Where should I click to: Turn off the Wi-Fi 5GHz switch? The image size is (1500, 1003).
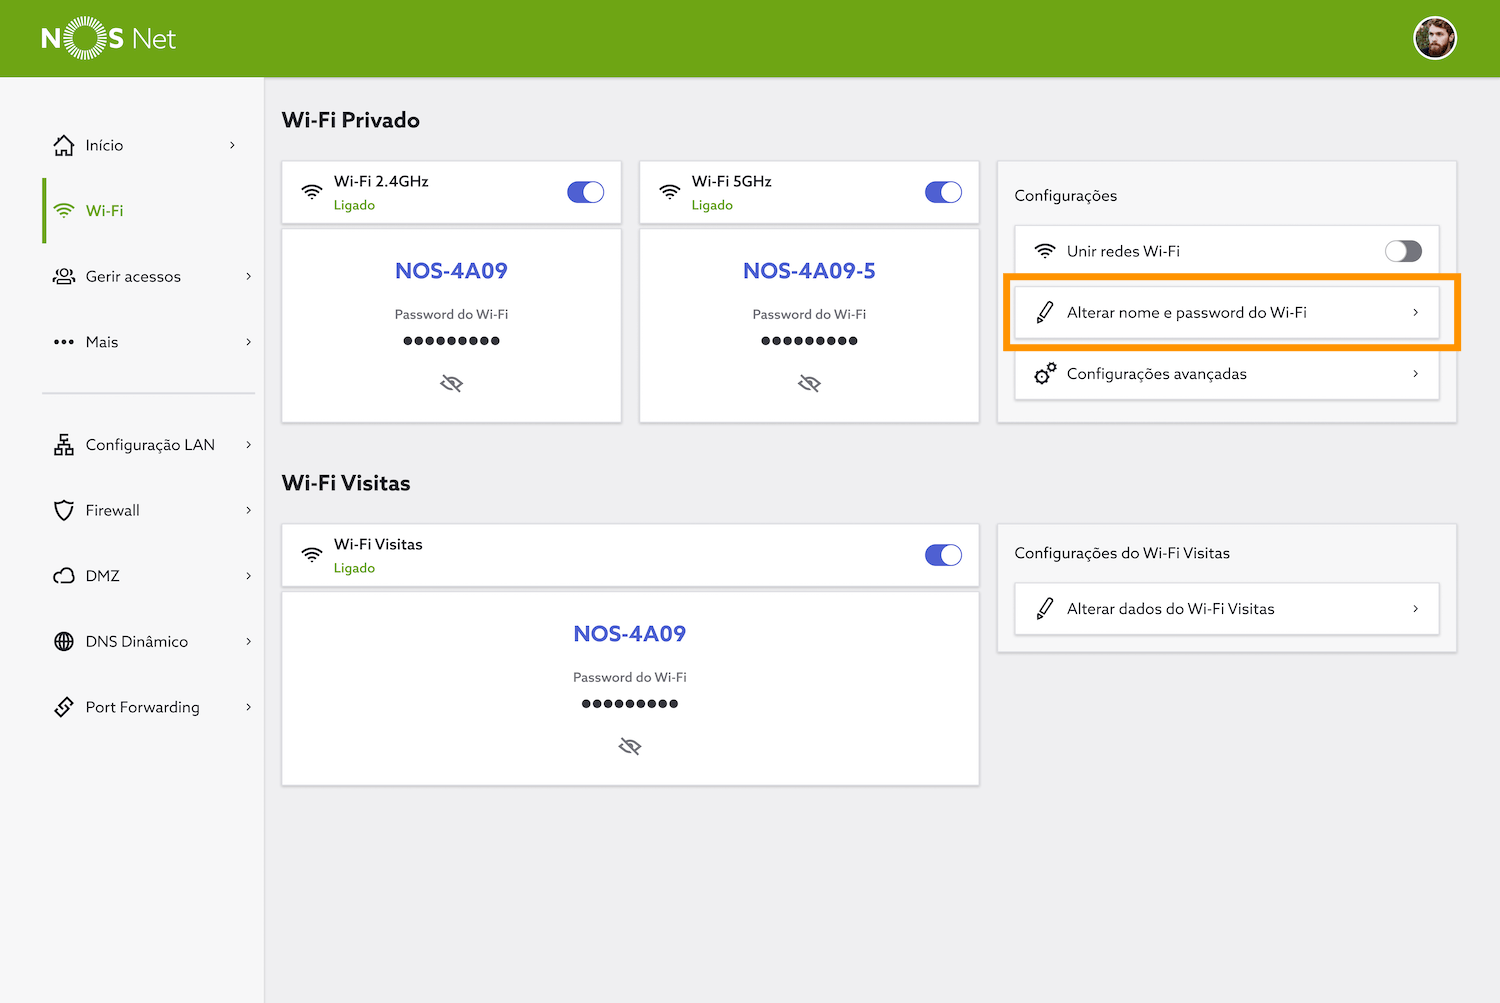pyautogui.click(x=943, y=192)
